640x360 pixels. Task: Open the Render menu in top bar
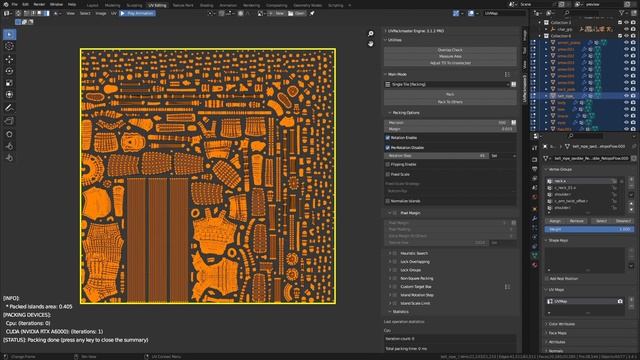click(39, 4)
